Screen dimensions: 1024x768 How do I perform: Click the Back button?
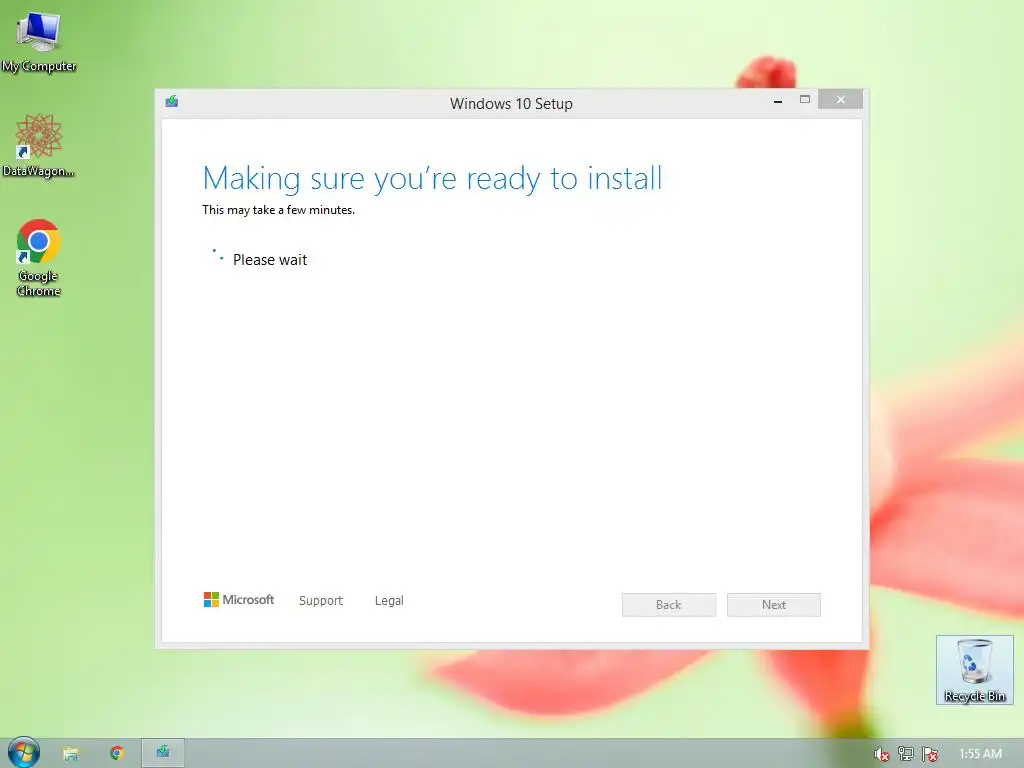click(669, 605)
